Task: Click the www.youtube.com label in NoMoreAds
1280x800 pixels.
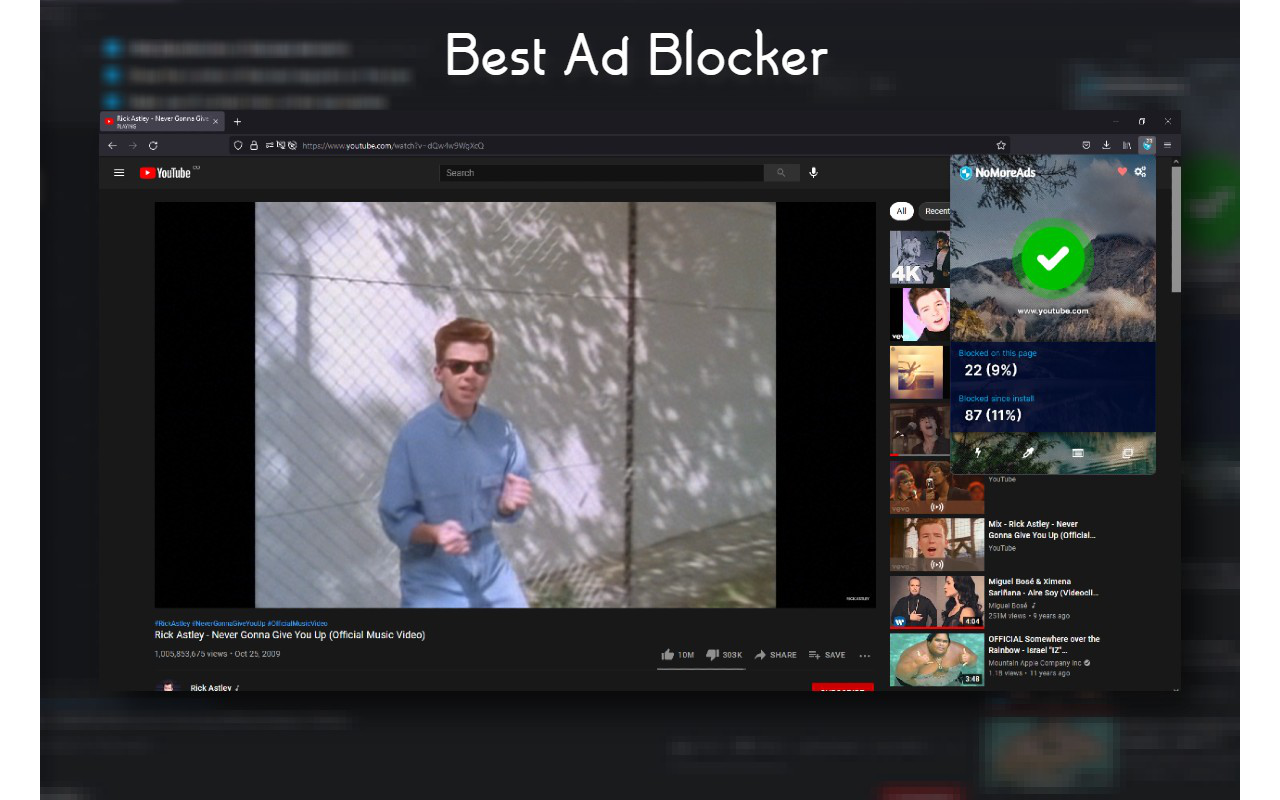Action: coord(1052,311)
